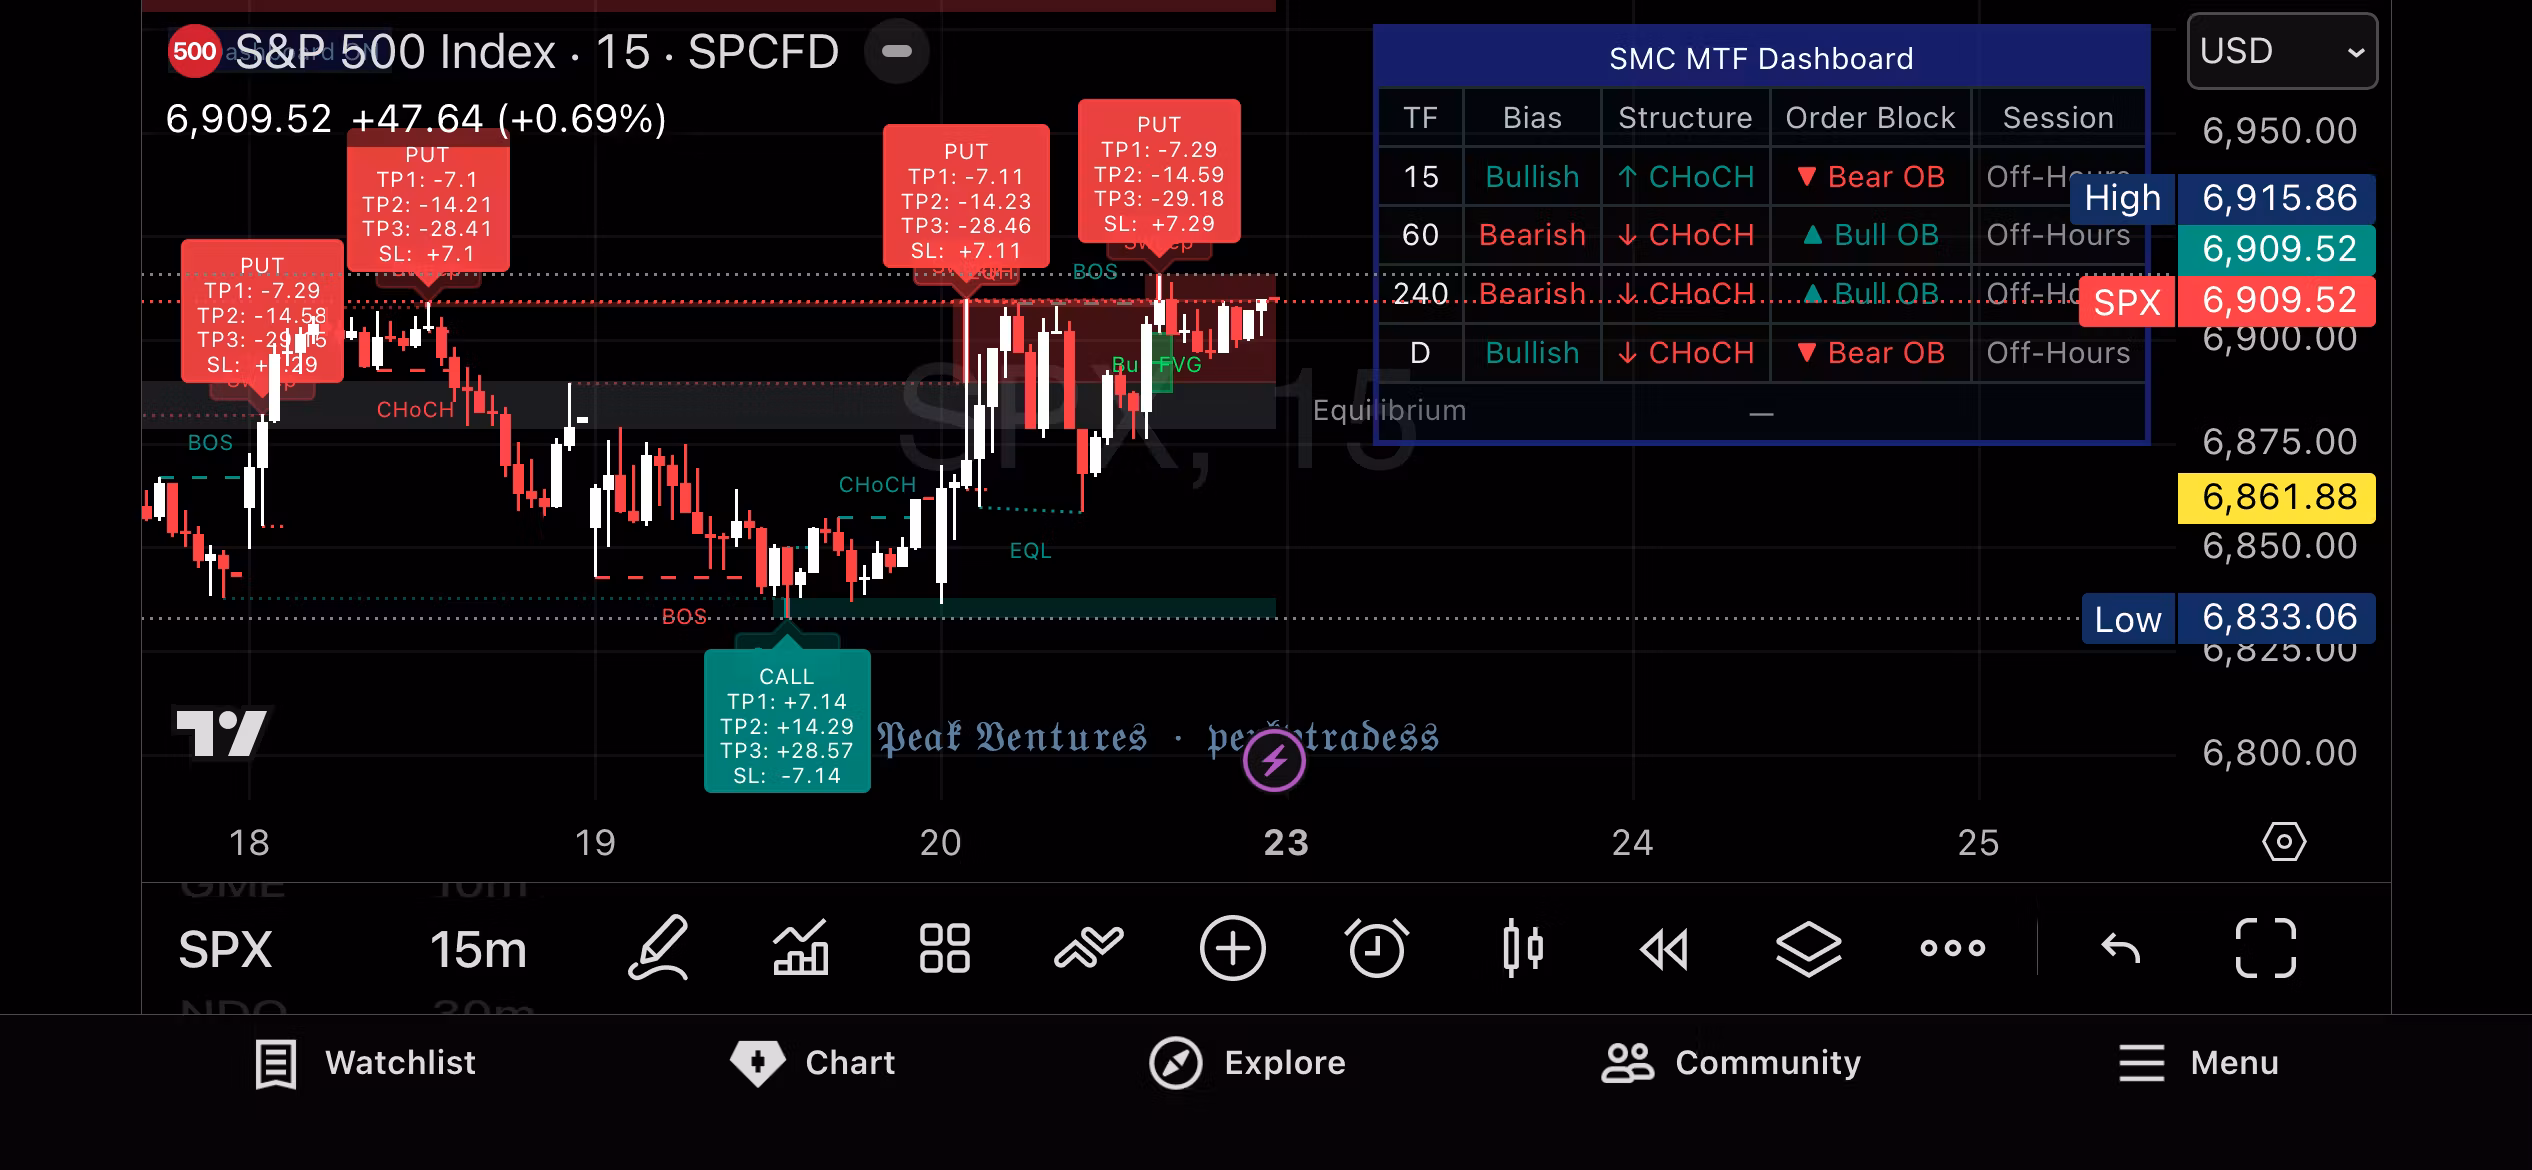Open the Community tab
2532x1170 pixels.
1731,1062
